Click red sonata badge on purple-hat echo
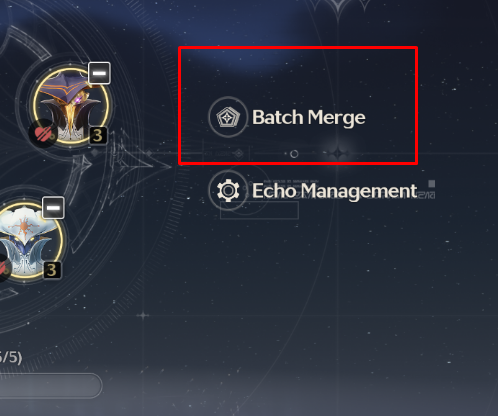The width and height of the screenshot is (498, 416). (43, 133)
